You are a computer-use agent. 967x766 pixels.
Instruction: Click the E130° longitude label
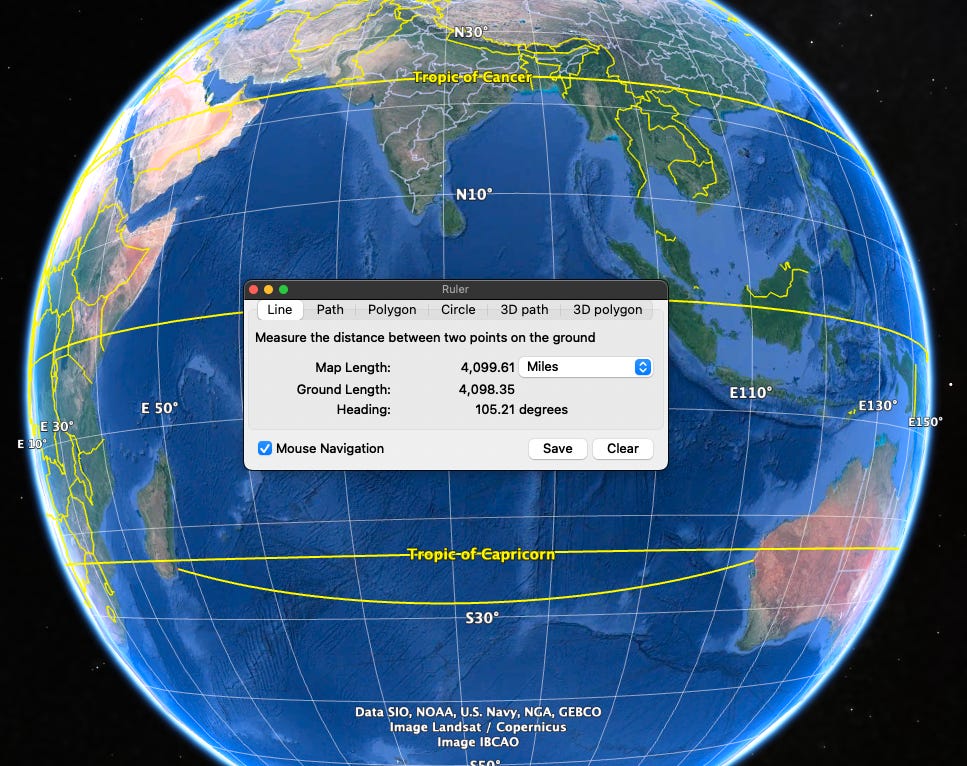[878, 406]
